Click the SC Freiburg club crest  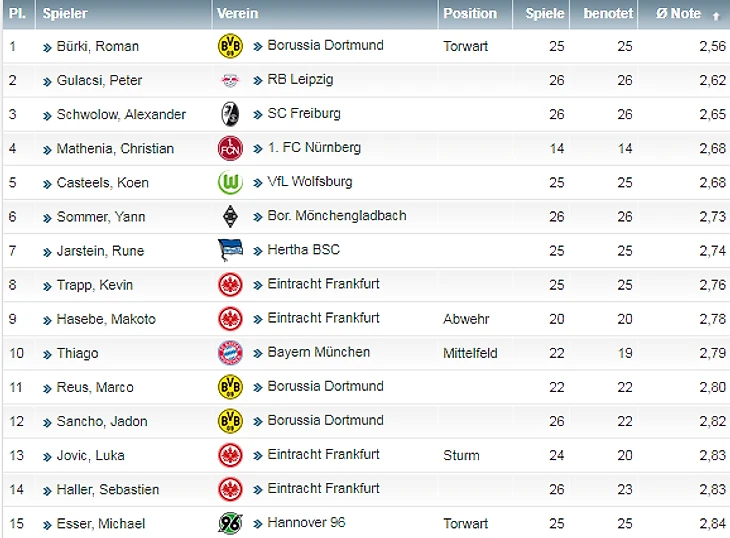pos(230,114)
